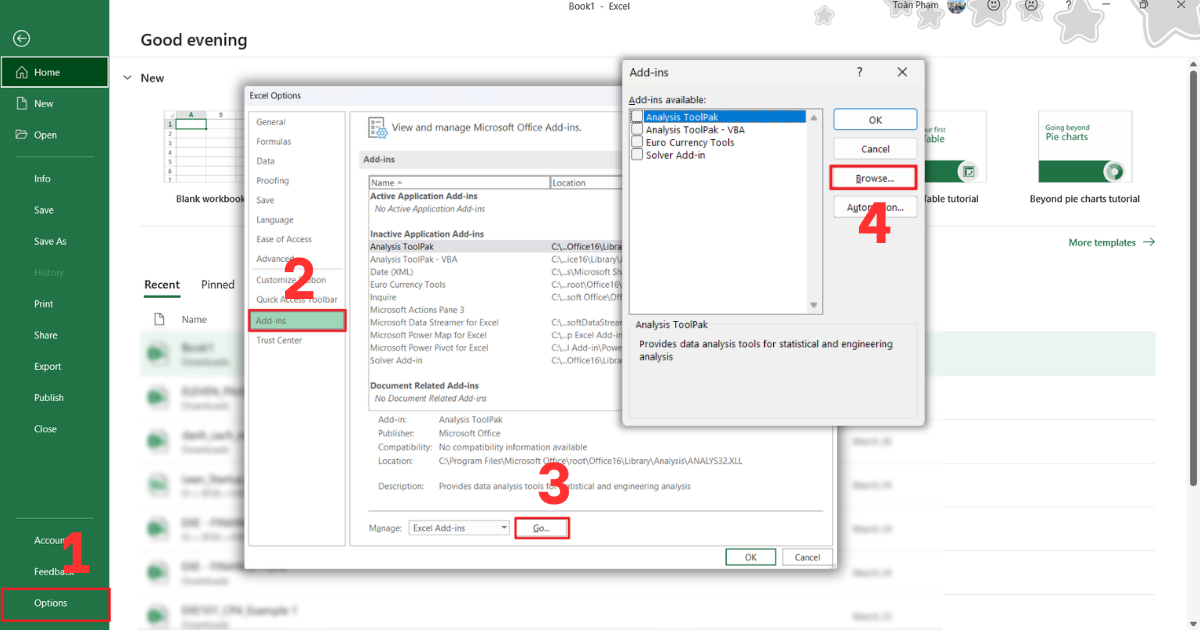Viewport: 1200px width, 630px height.
Task: Select Microsoft Power Map for Excel row
Action: 495,335
